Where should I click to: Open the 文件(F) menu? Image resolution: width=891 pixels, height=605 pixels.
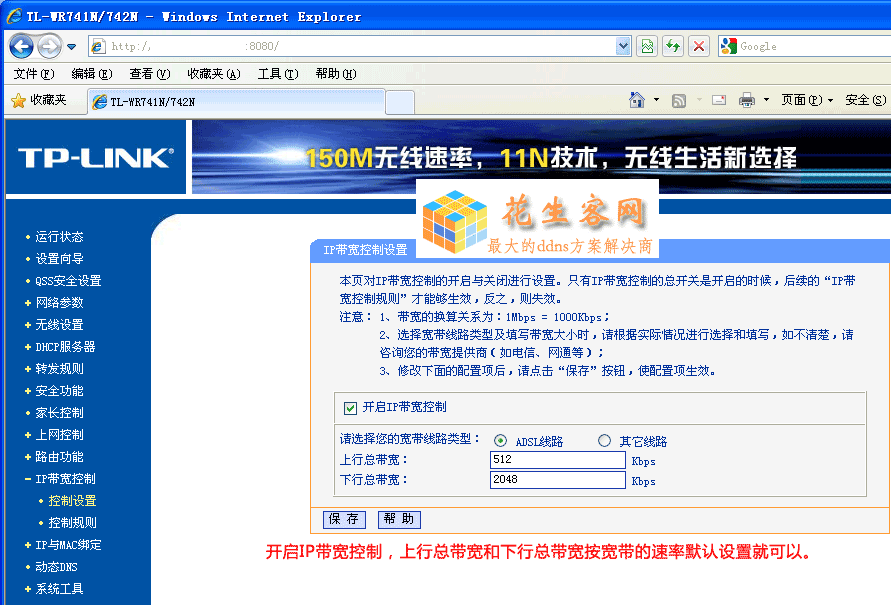(34, 74)
